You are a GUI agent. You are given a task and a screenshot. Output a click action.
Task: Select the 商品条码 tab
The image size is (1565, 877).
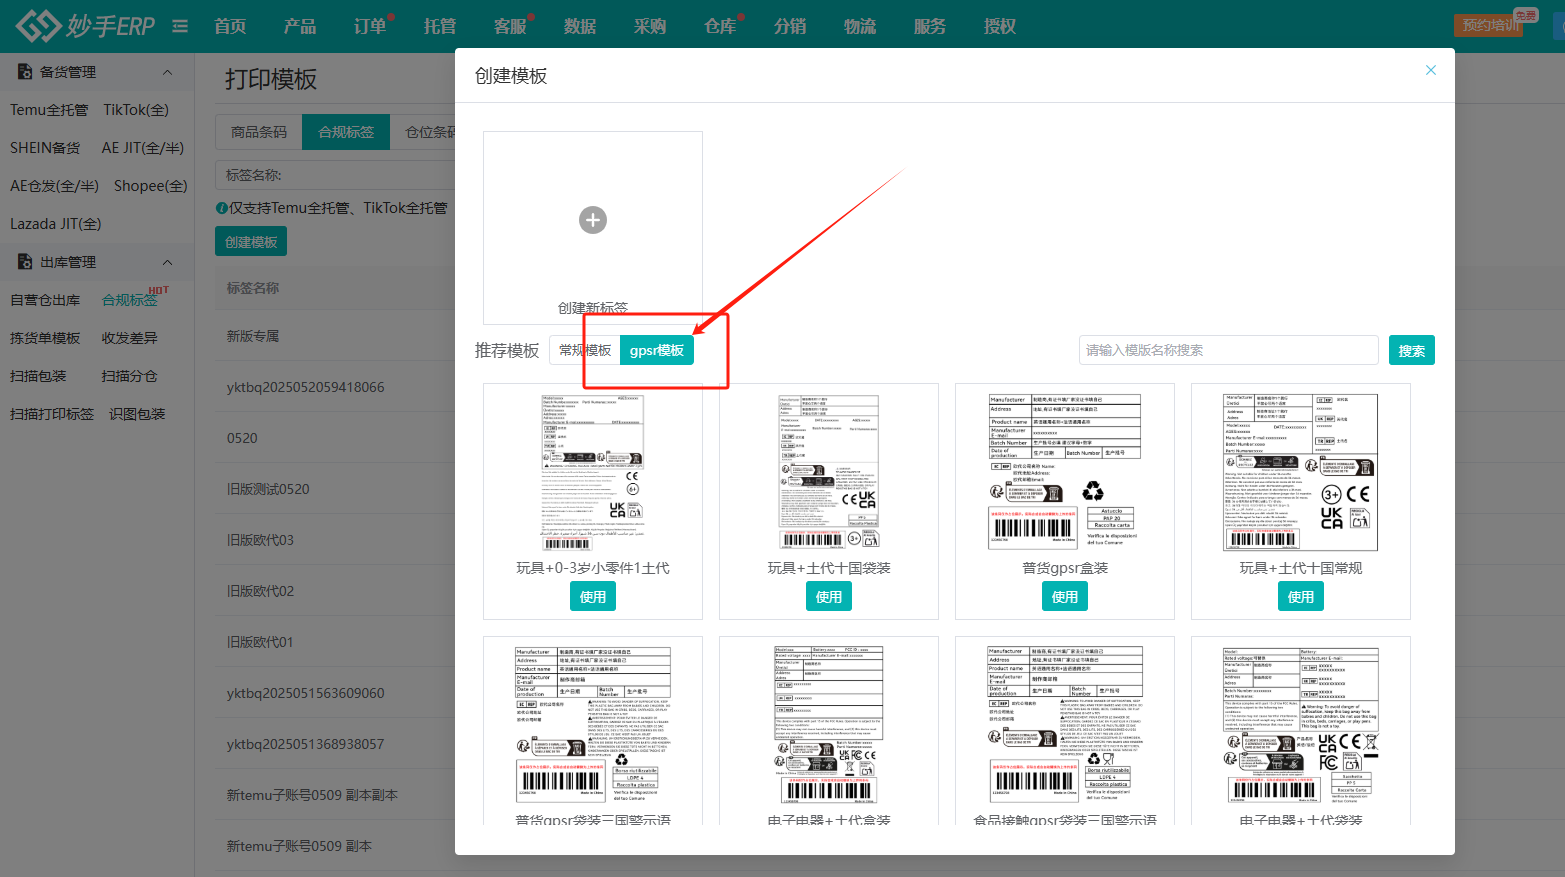coord(259,132)
